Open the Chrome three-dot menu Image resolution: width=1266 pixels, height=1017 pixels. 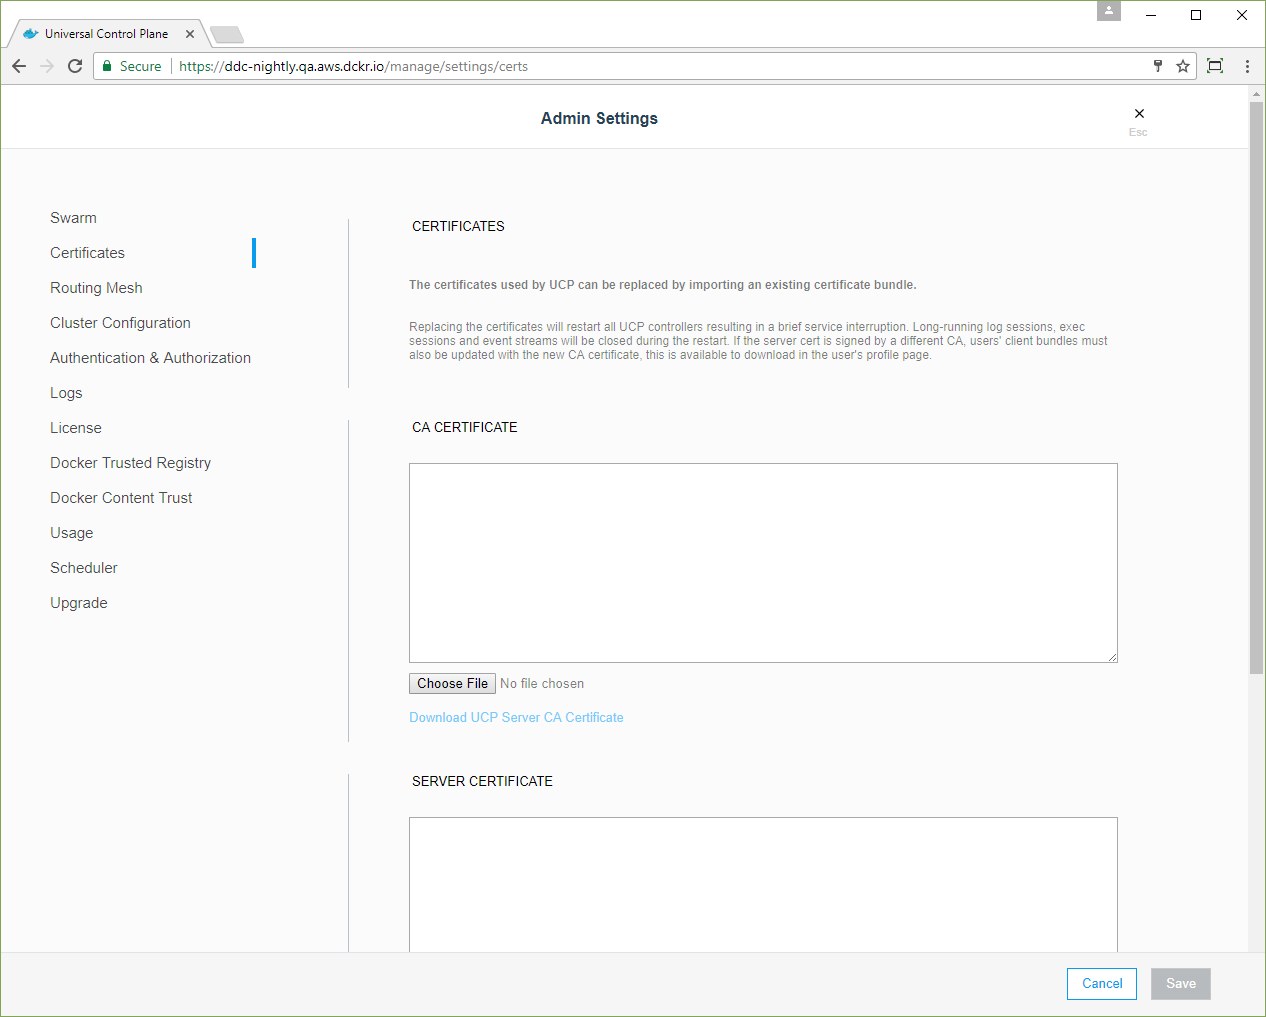click(x=1247, y=66)
